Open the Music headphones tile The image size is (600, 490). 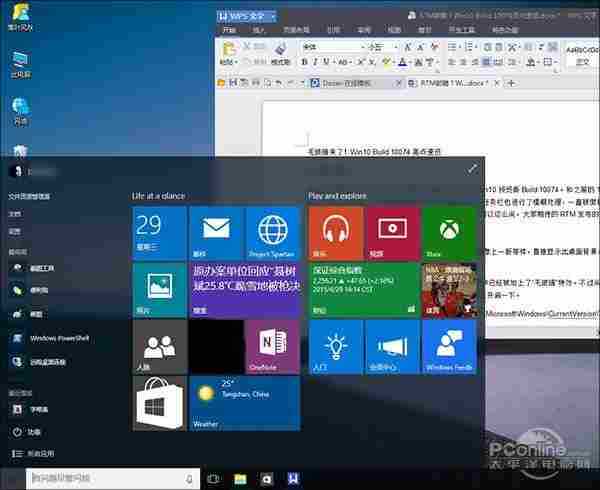click(x=335, y=234)
